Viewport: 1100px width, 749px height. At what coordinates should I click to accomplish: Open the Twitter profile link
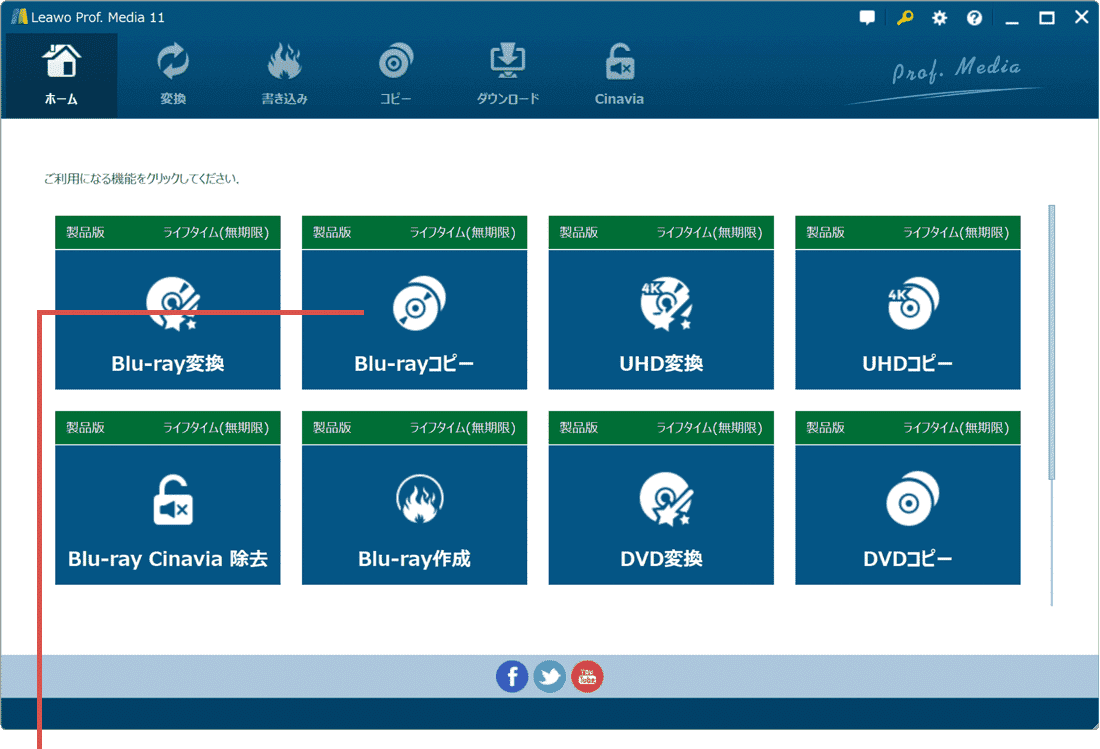pos(549,676)
